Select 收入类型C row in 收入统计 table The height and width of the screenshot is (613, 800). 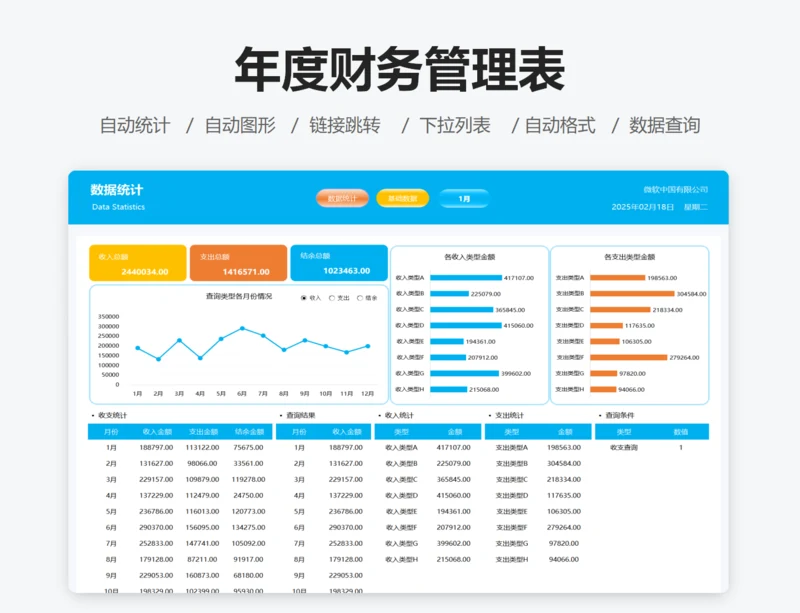428,479
